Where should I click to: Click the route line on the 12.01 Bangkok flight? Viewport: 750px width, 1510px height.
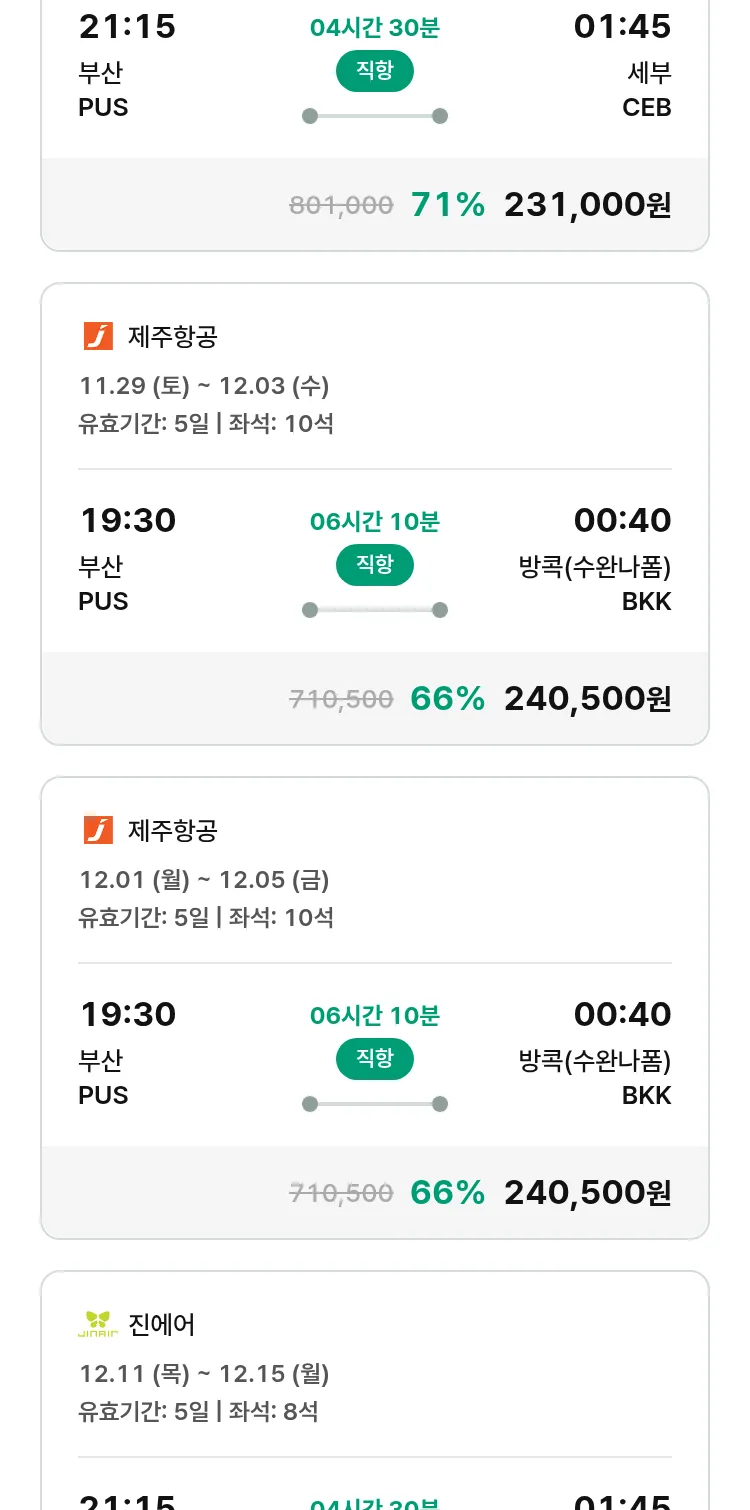pos(374,1104)
